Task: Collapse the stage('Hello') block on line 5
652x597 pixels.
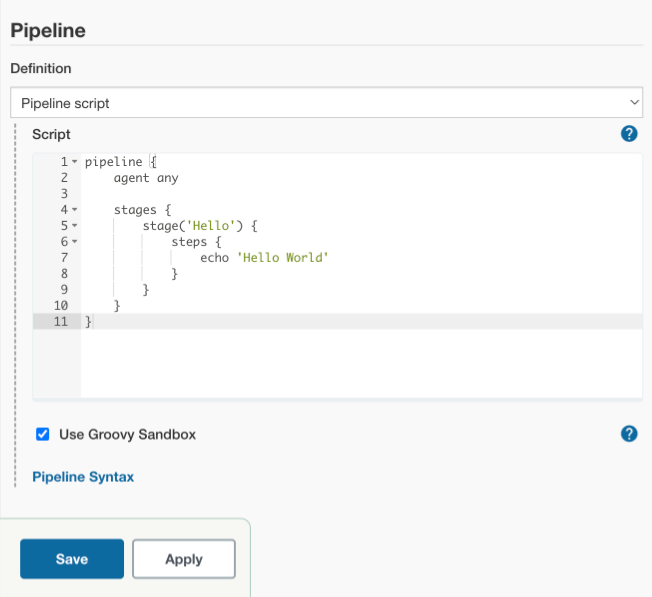Action: (x=74, y=226)
